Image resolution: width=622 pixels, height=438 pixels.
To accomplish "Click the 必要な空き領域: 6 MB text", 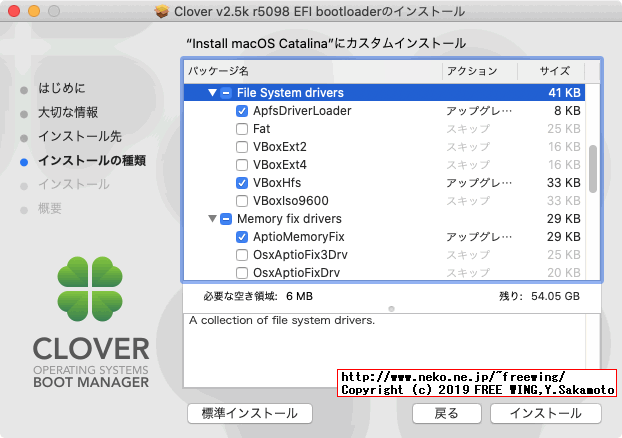I will 258,296.
